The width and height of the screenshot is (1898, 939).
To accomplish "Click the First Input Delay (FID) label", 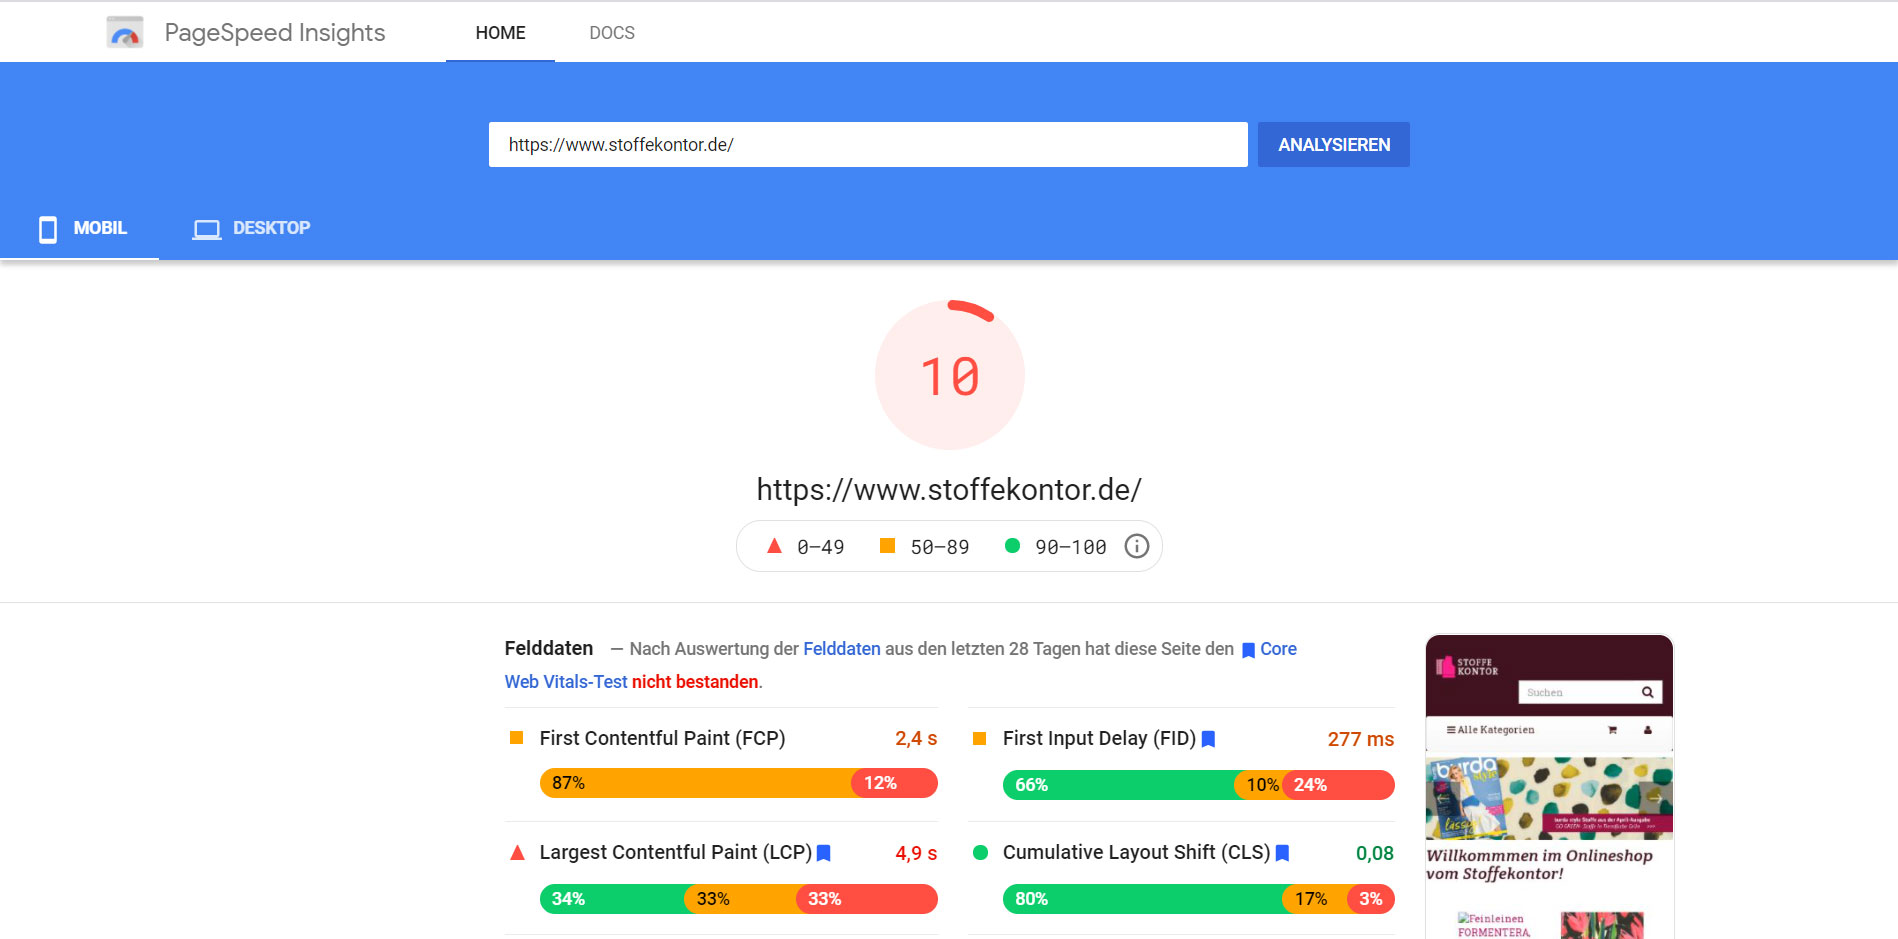I will [1099, 738].
